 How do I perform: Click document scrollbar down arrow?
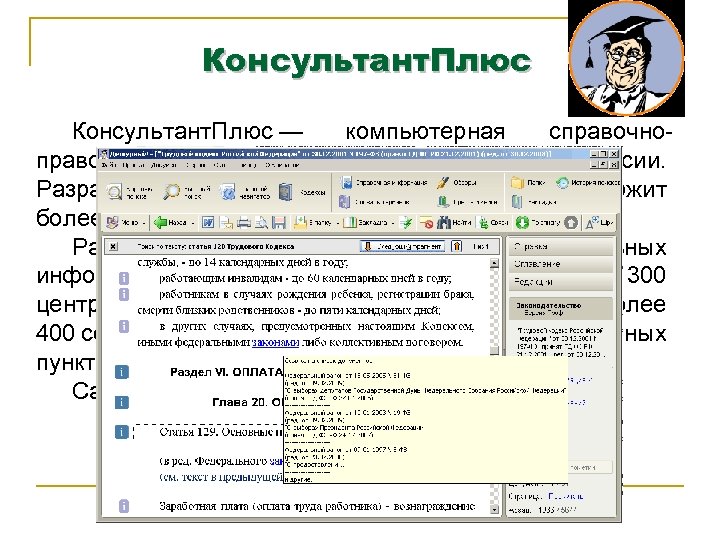tap(494, 510)
